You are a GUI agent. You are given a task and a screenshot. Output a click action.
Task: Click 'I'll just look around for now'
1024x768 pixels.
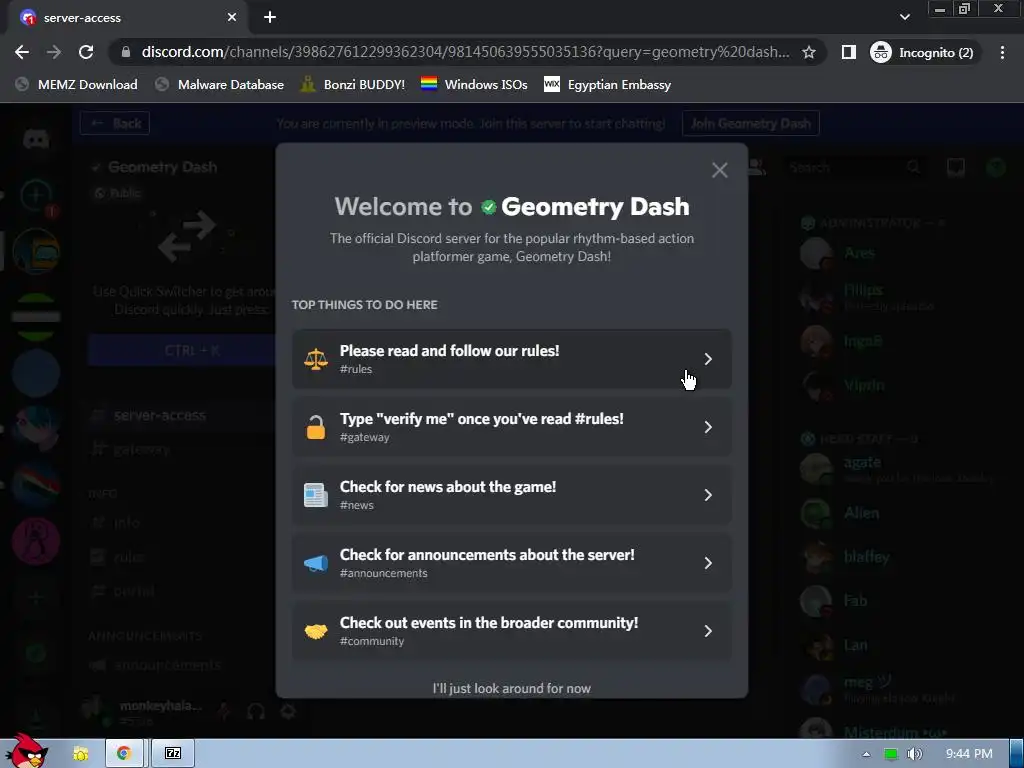pos(511,688)
